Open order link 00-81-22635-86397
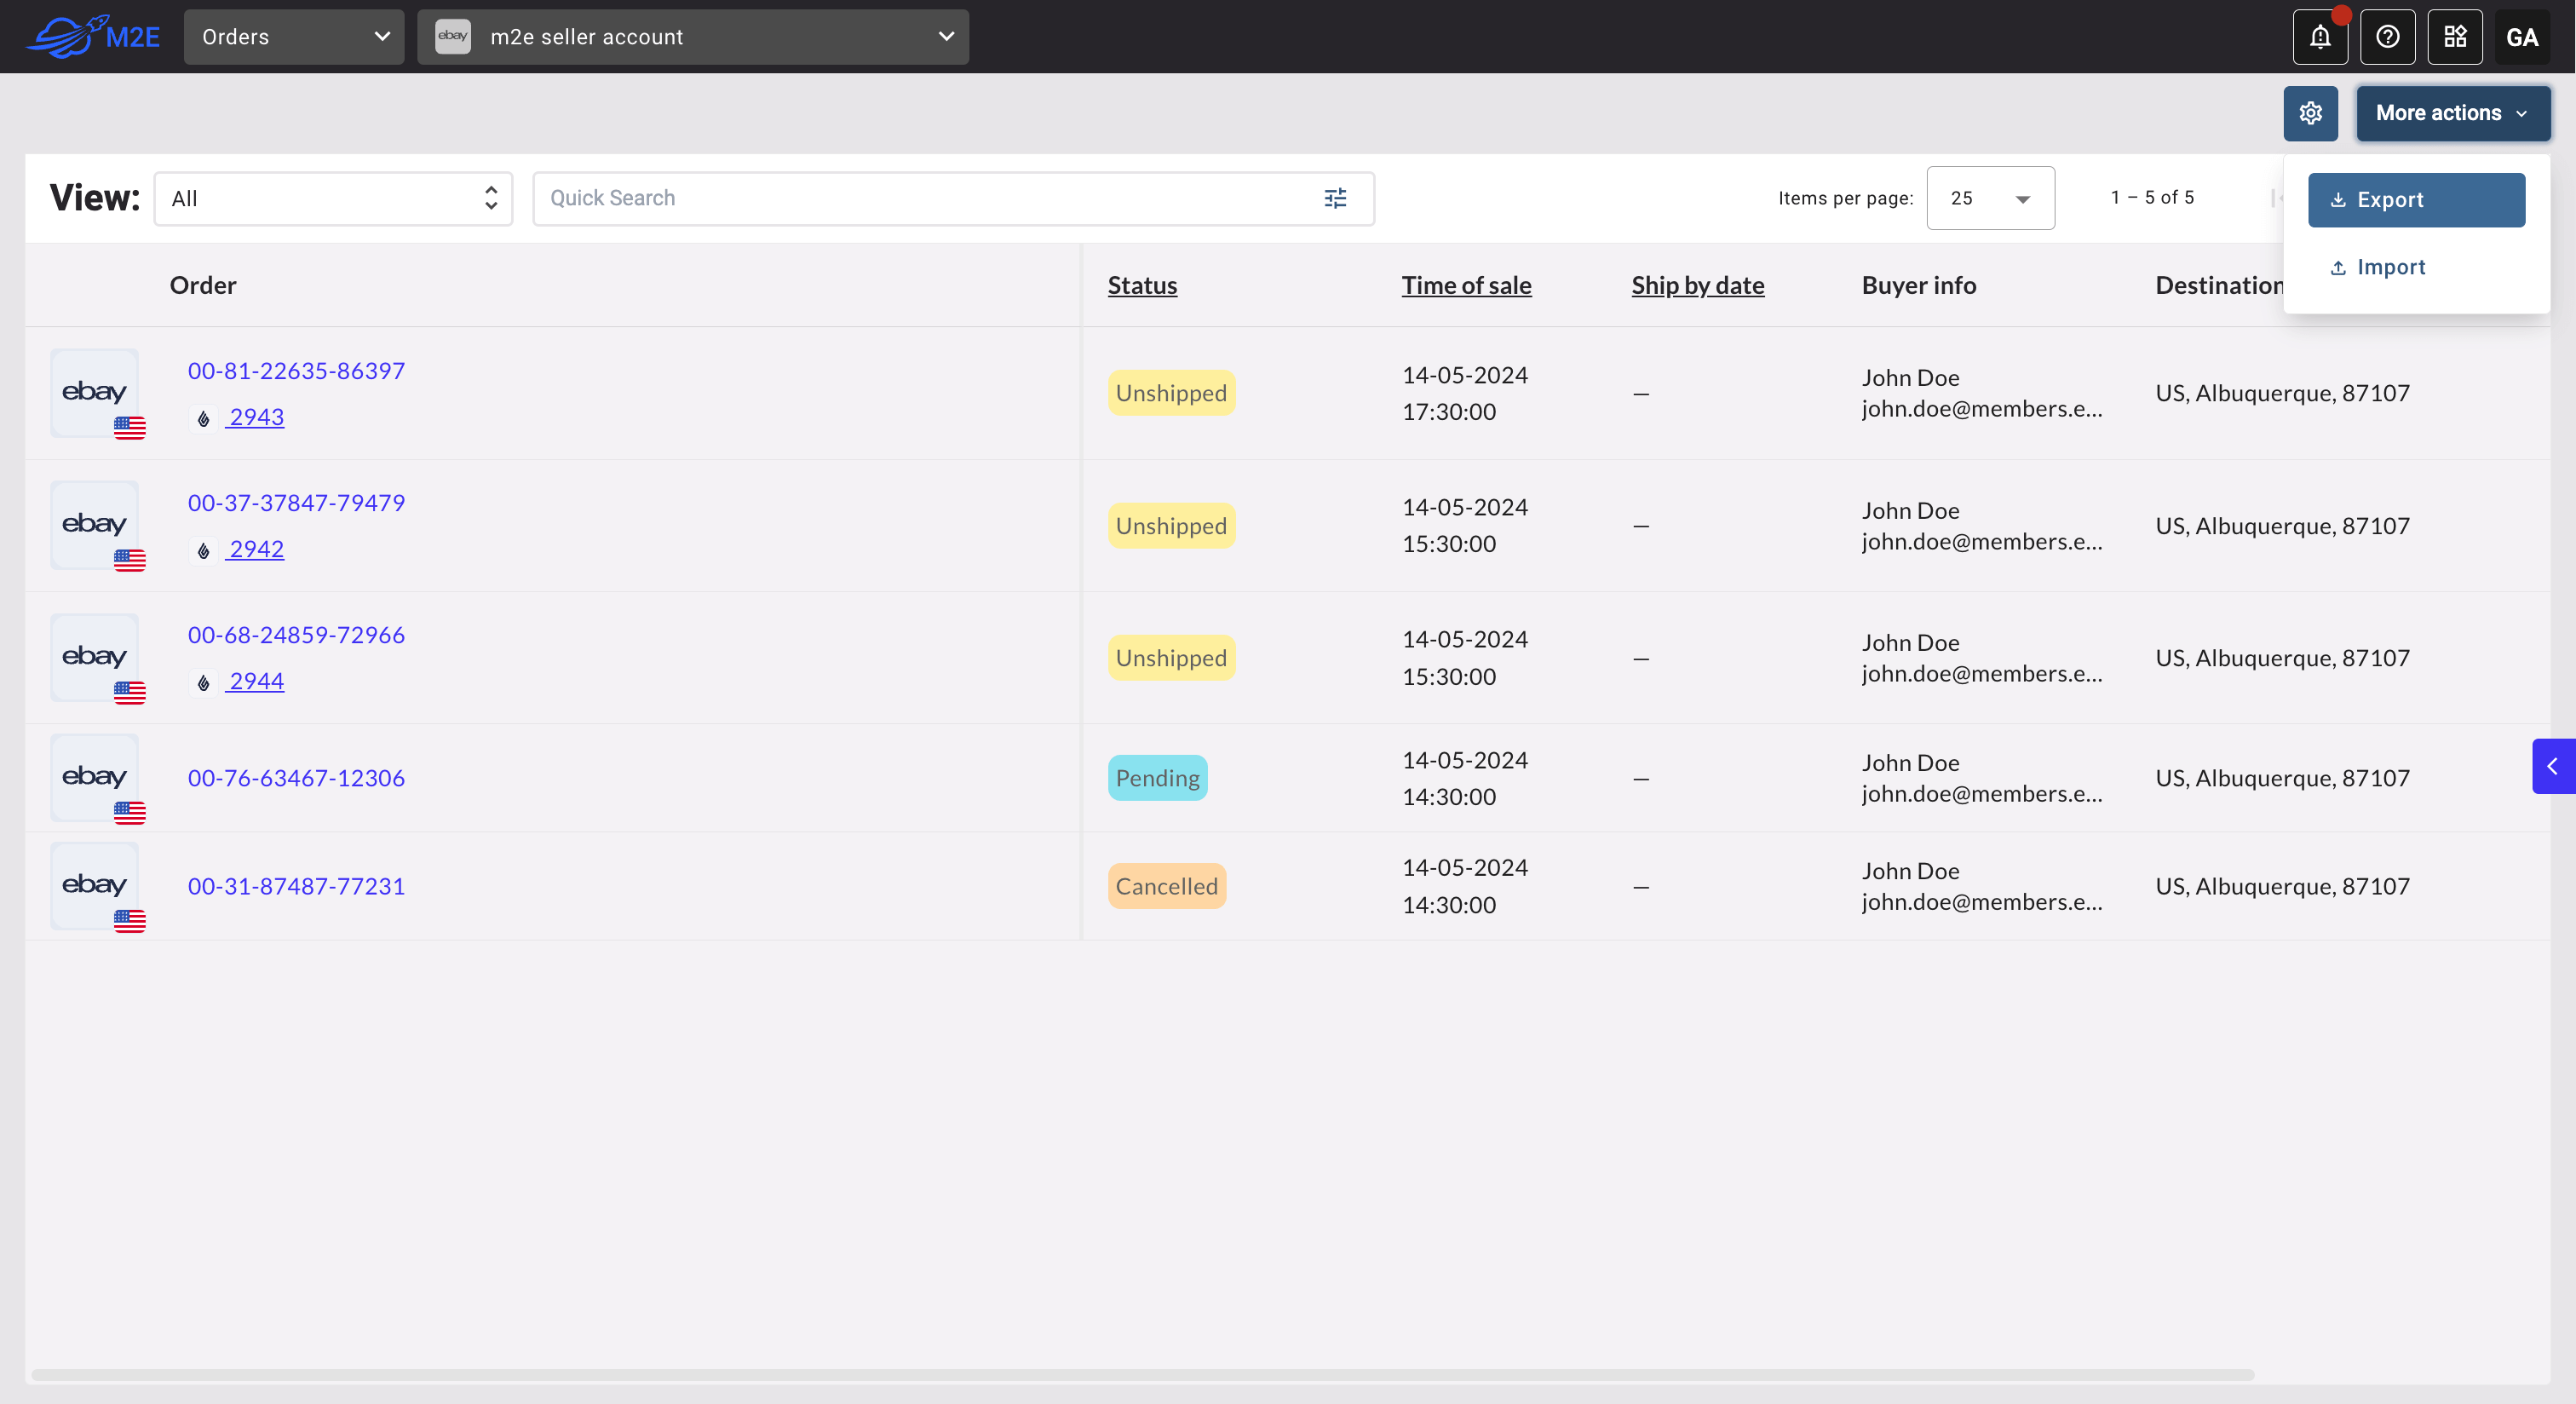The width and height of the screenshot is (2576, 1404). [296, 371]
